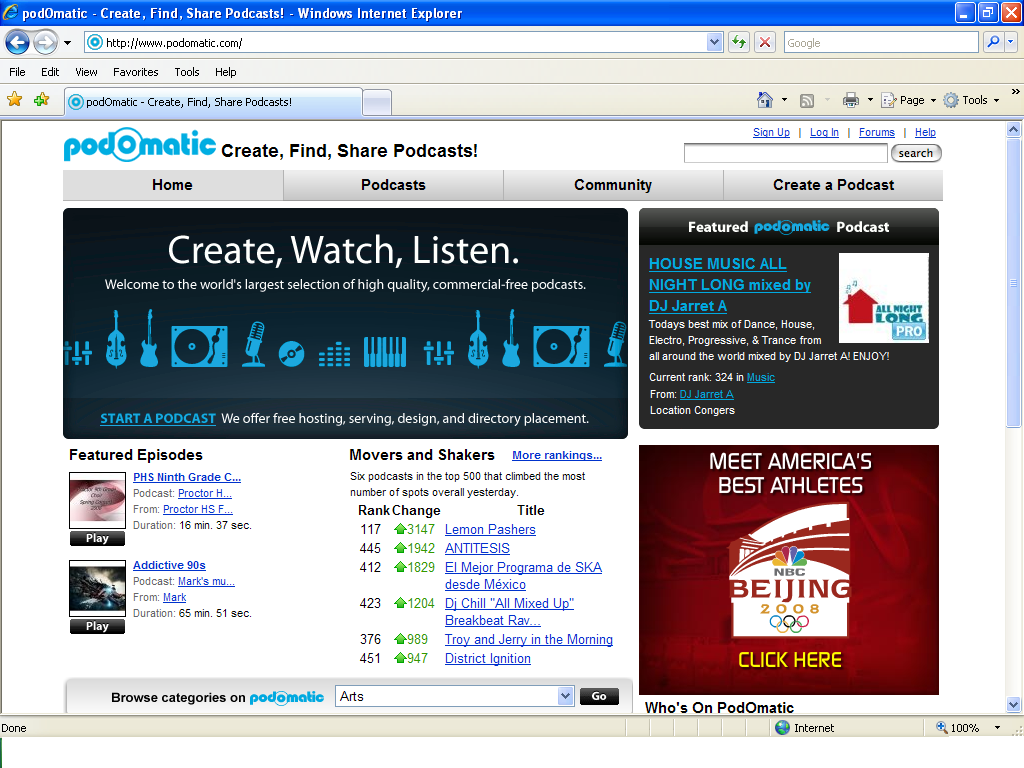Select the Create a Podcast tab
The image size is (1024, 768).
click(x=833, y=185)
